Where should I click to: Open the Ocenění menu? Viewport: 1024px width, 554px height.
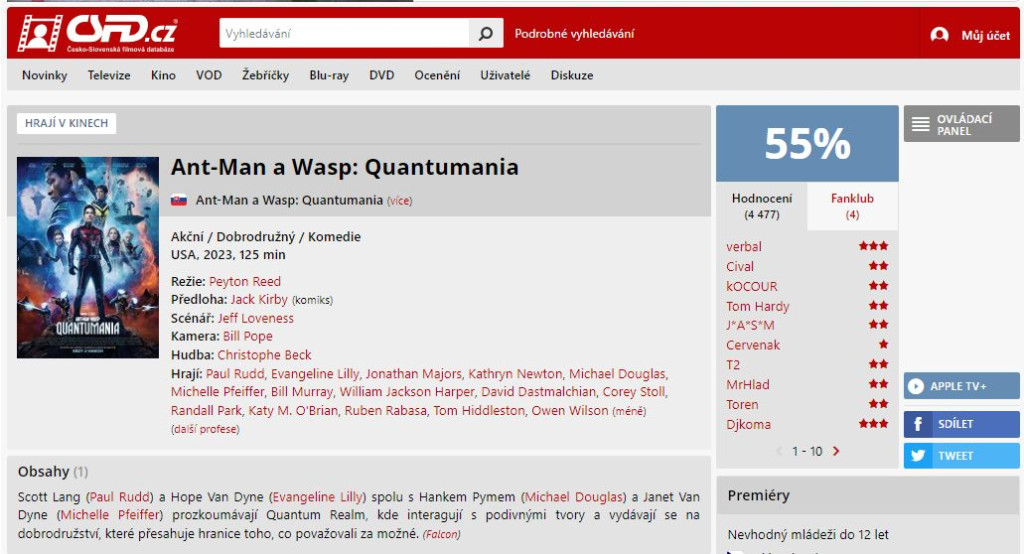pyautogui.click(x=437, y=75)
